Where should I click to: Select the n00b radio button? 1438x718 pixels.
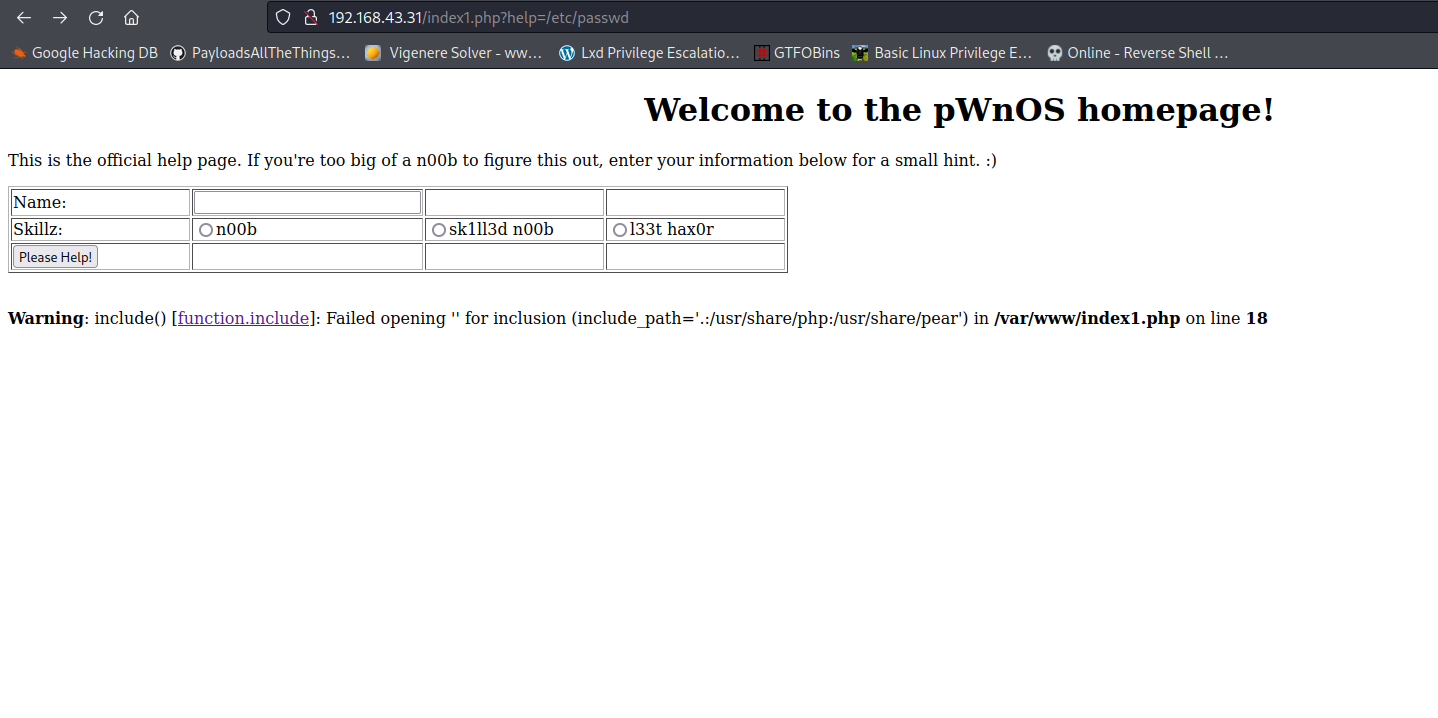pyautogui.click(x=206, y=230)
